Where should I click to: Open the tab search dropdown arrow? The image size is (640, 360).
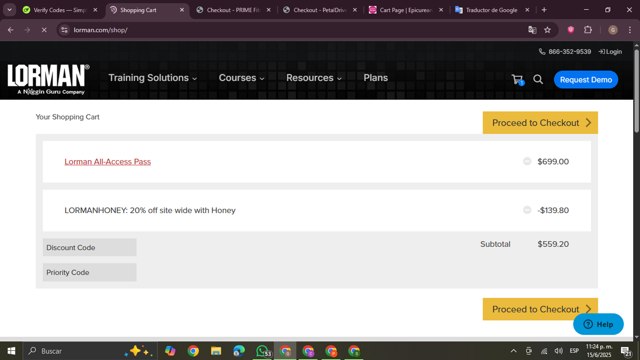coord(9,10)
